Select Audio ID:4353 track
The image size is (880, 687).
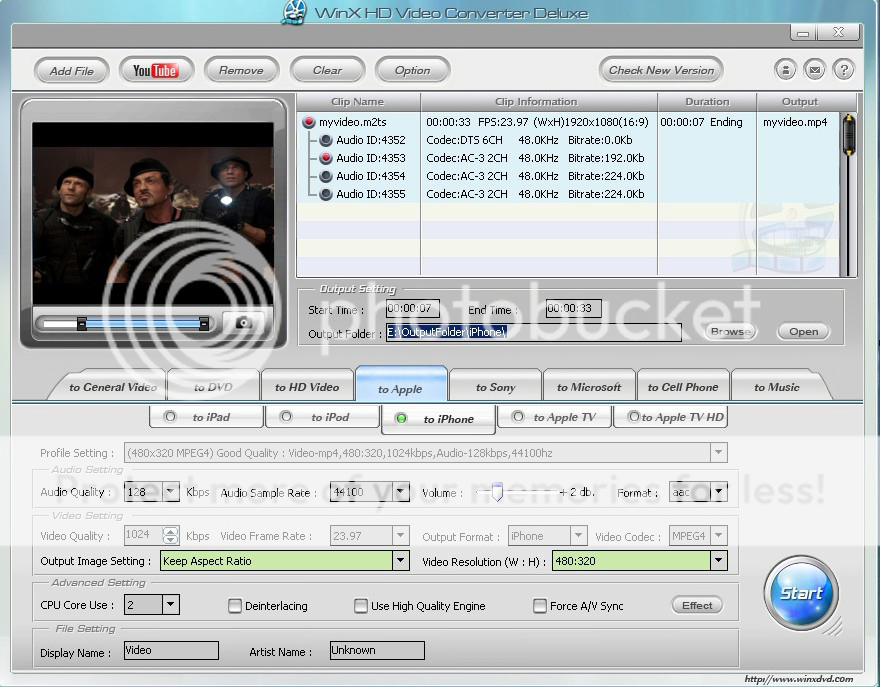(x=326, y=158)
